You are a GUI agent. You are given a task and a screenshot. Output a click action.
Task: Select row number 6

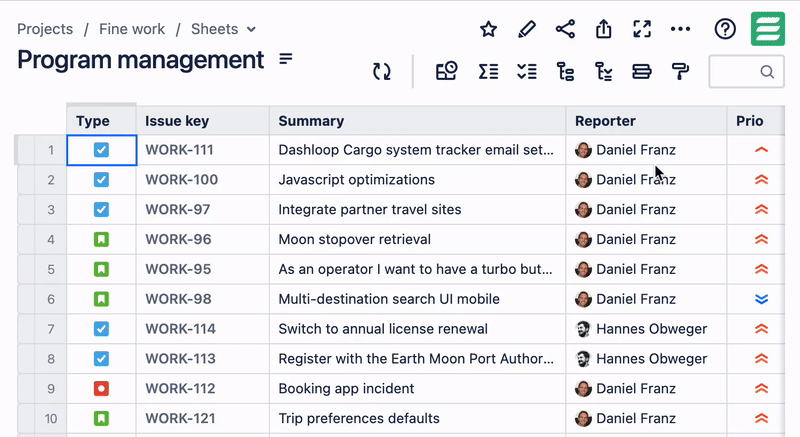point(51,299)
